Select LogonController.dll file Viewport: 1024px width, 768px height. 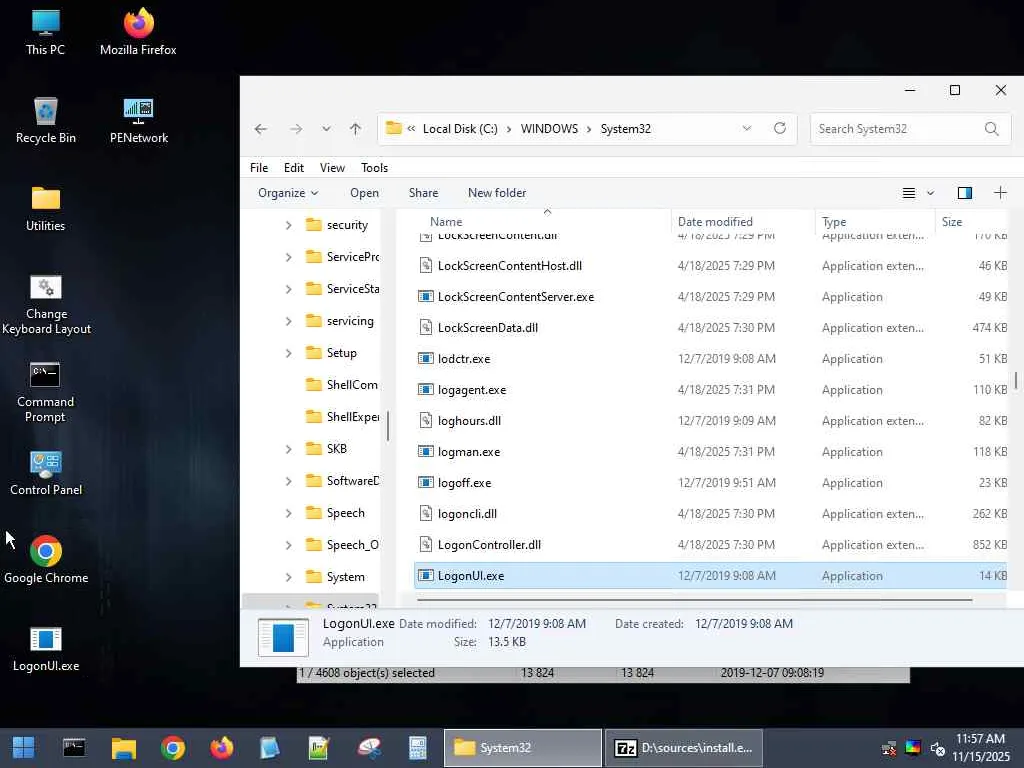tap(711, 545)
